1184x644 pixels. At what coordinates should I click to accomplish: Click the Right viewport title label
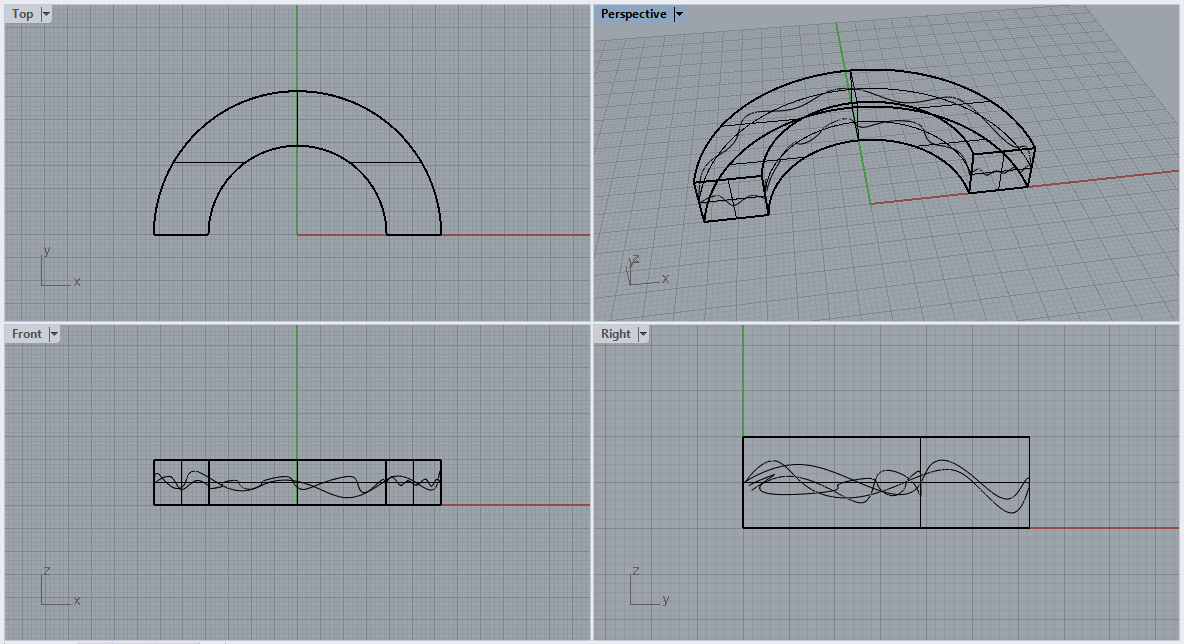click(x=616, y=334)
